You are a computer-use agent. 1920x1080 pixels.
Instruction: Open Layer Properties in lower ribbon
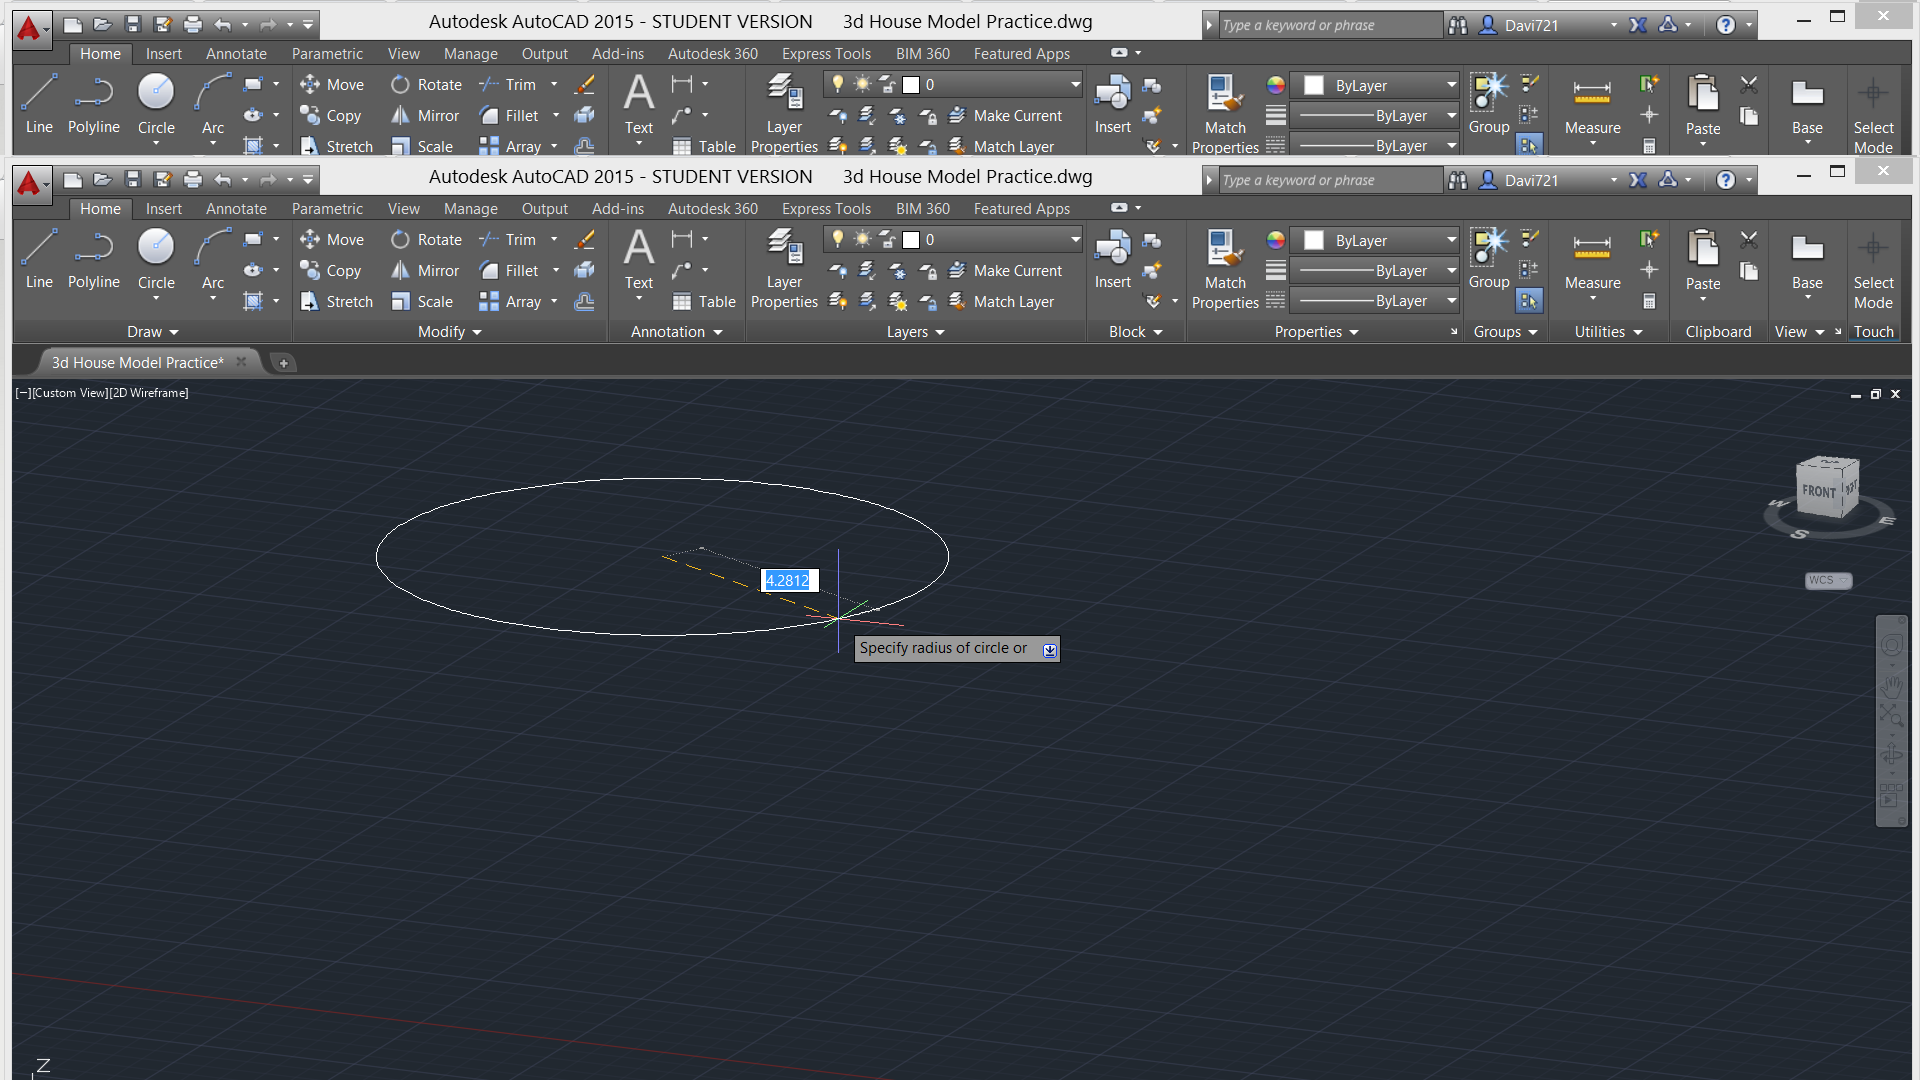784,268
